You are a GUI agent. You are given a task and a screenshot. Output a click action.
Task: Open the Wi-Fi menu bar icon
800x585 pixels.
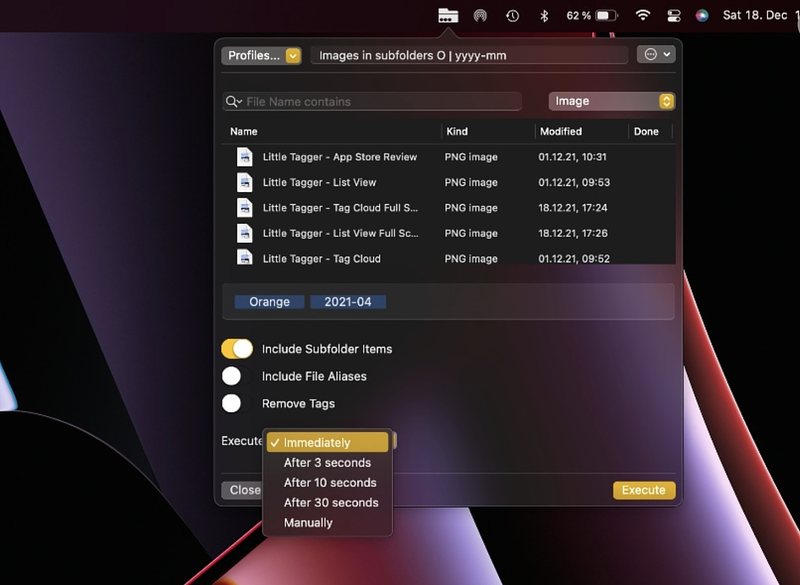click(643, 15)
